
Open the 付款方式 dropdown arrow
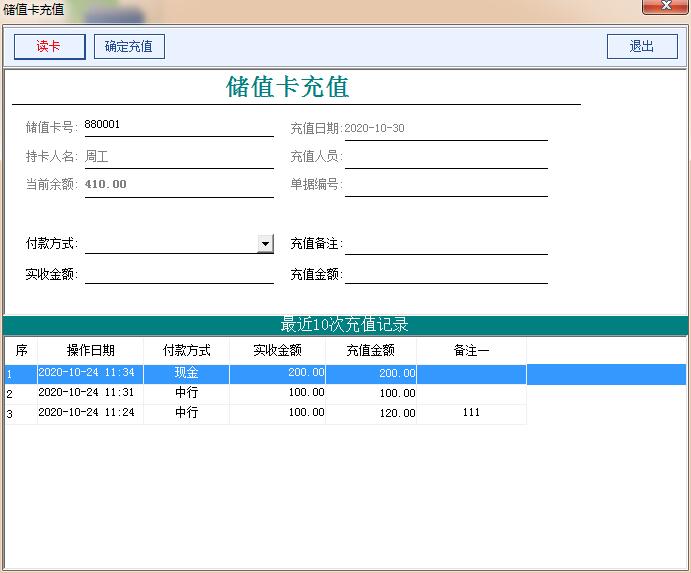coord(265,244)
